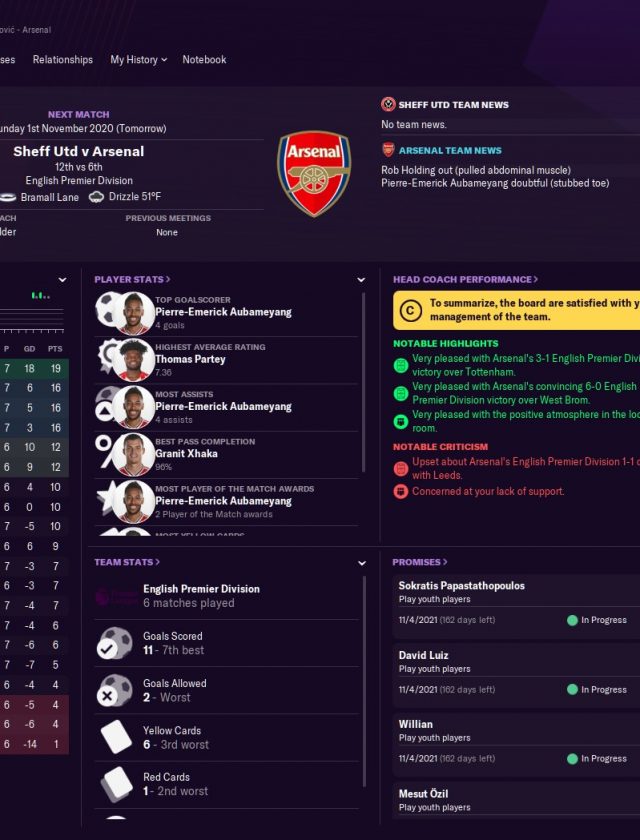Screen dimensions: 640x840
Task: Click the board confidence C grade icon
Action: point(410,310)
